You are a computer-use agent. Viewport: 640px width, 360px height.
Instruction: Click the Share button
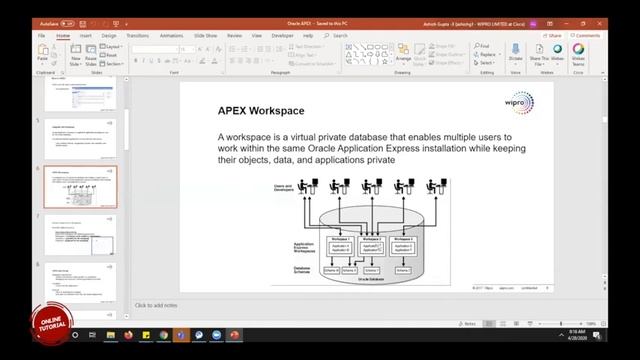pos(552,36)
